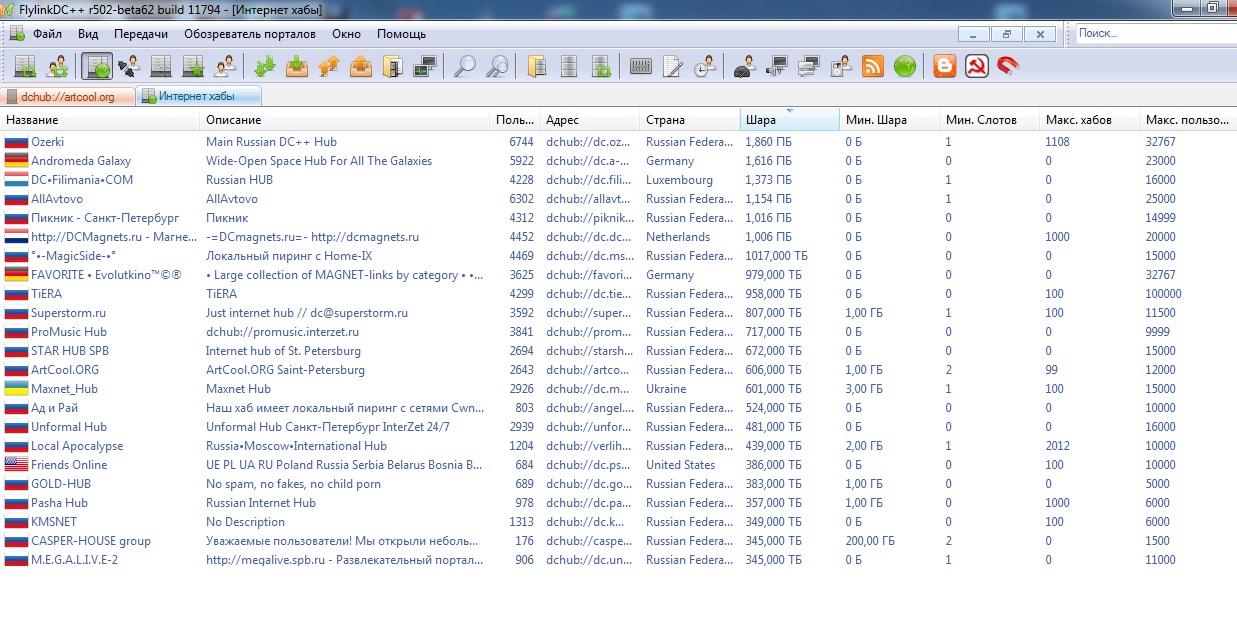Open the network statistics monitors icon
The height and width of the screenshot is (642, 1237).
pyautogui.click(x=425, y=67)
